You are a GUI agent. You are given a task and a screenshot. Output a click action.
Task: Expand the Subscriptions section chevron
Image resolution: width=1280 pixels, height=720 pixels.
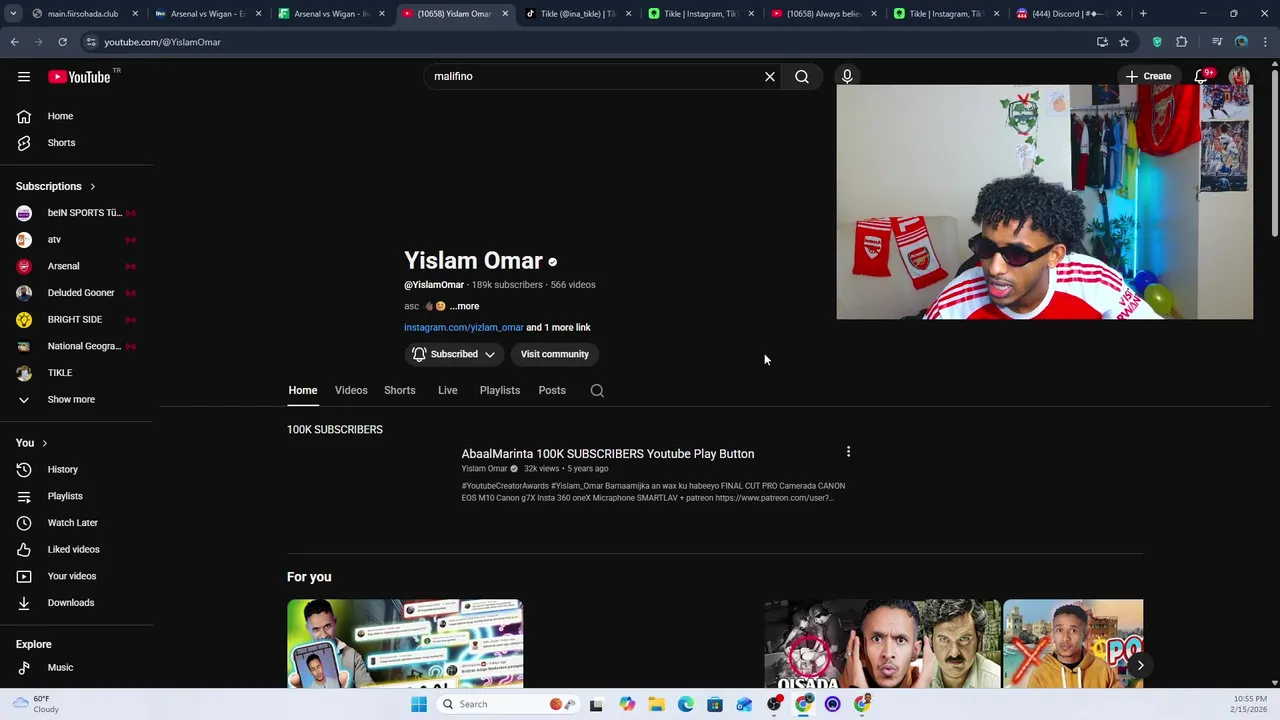click(93, 187)
